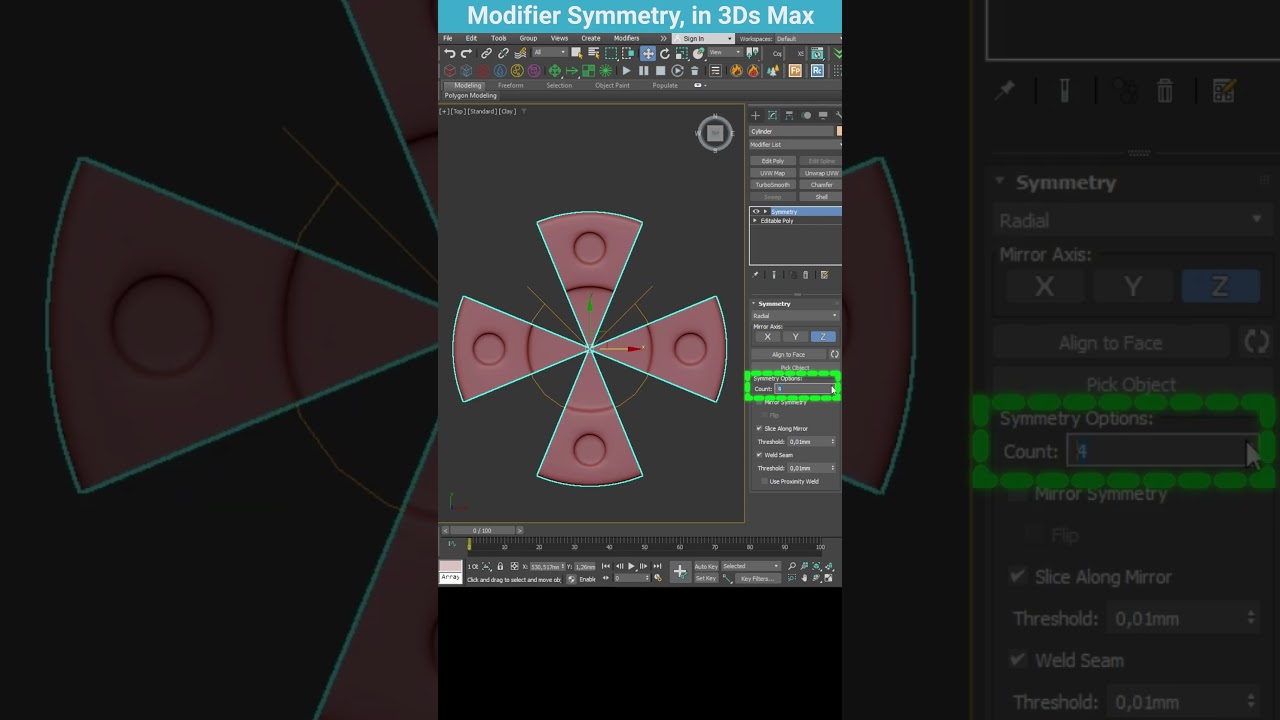The image size is (1280, 720).
Task: Open the Display command panel tab
Action: pyautogui.click(x=823, y=115)
